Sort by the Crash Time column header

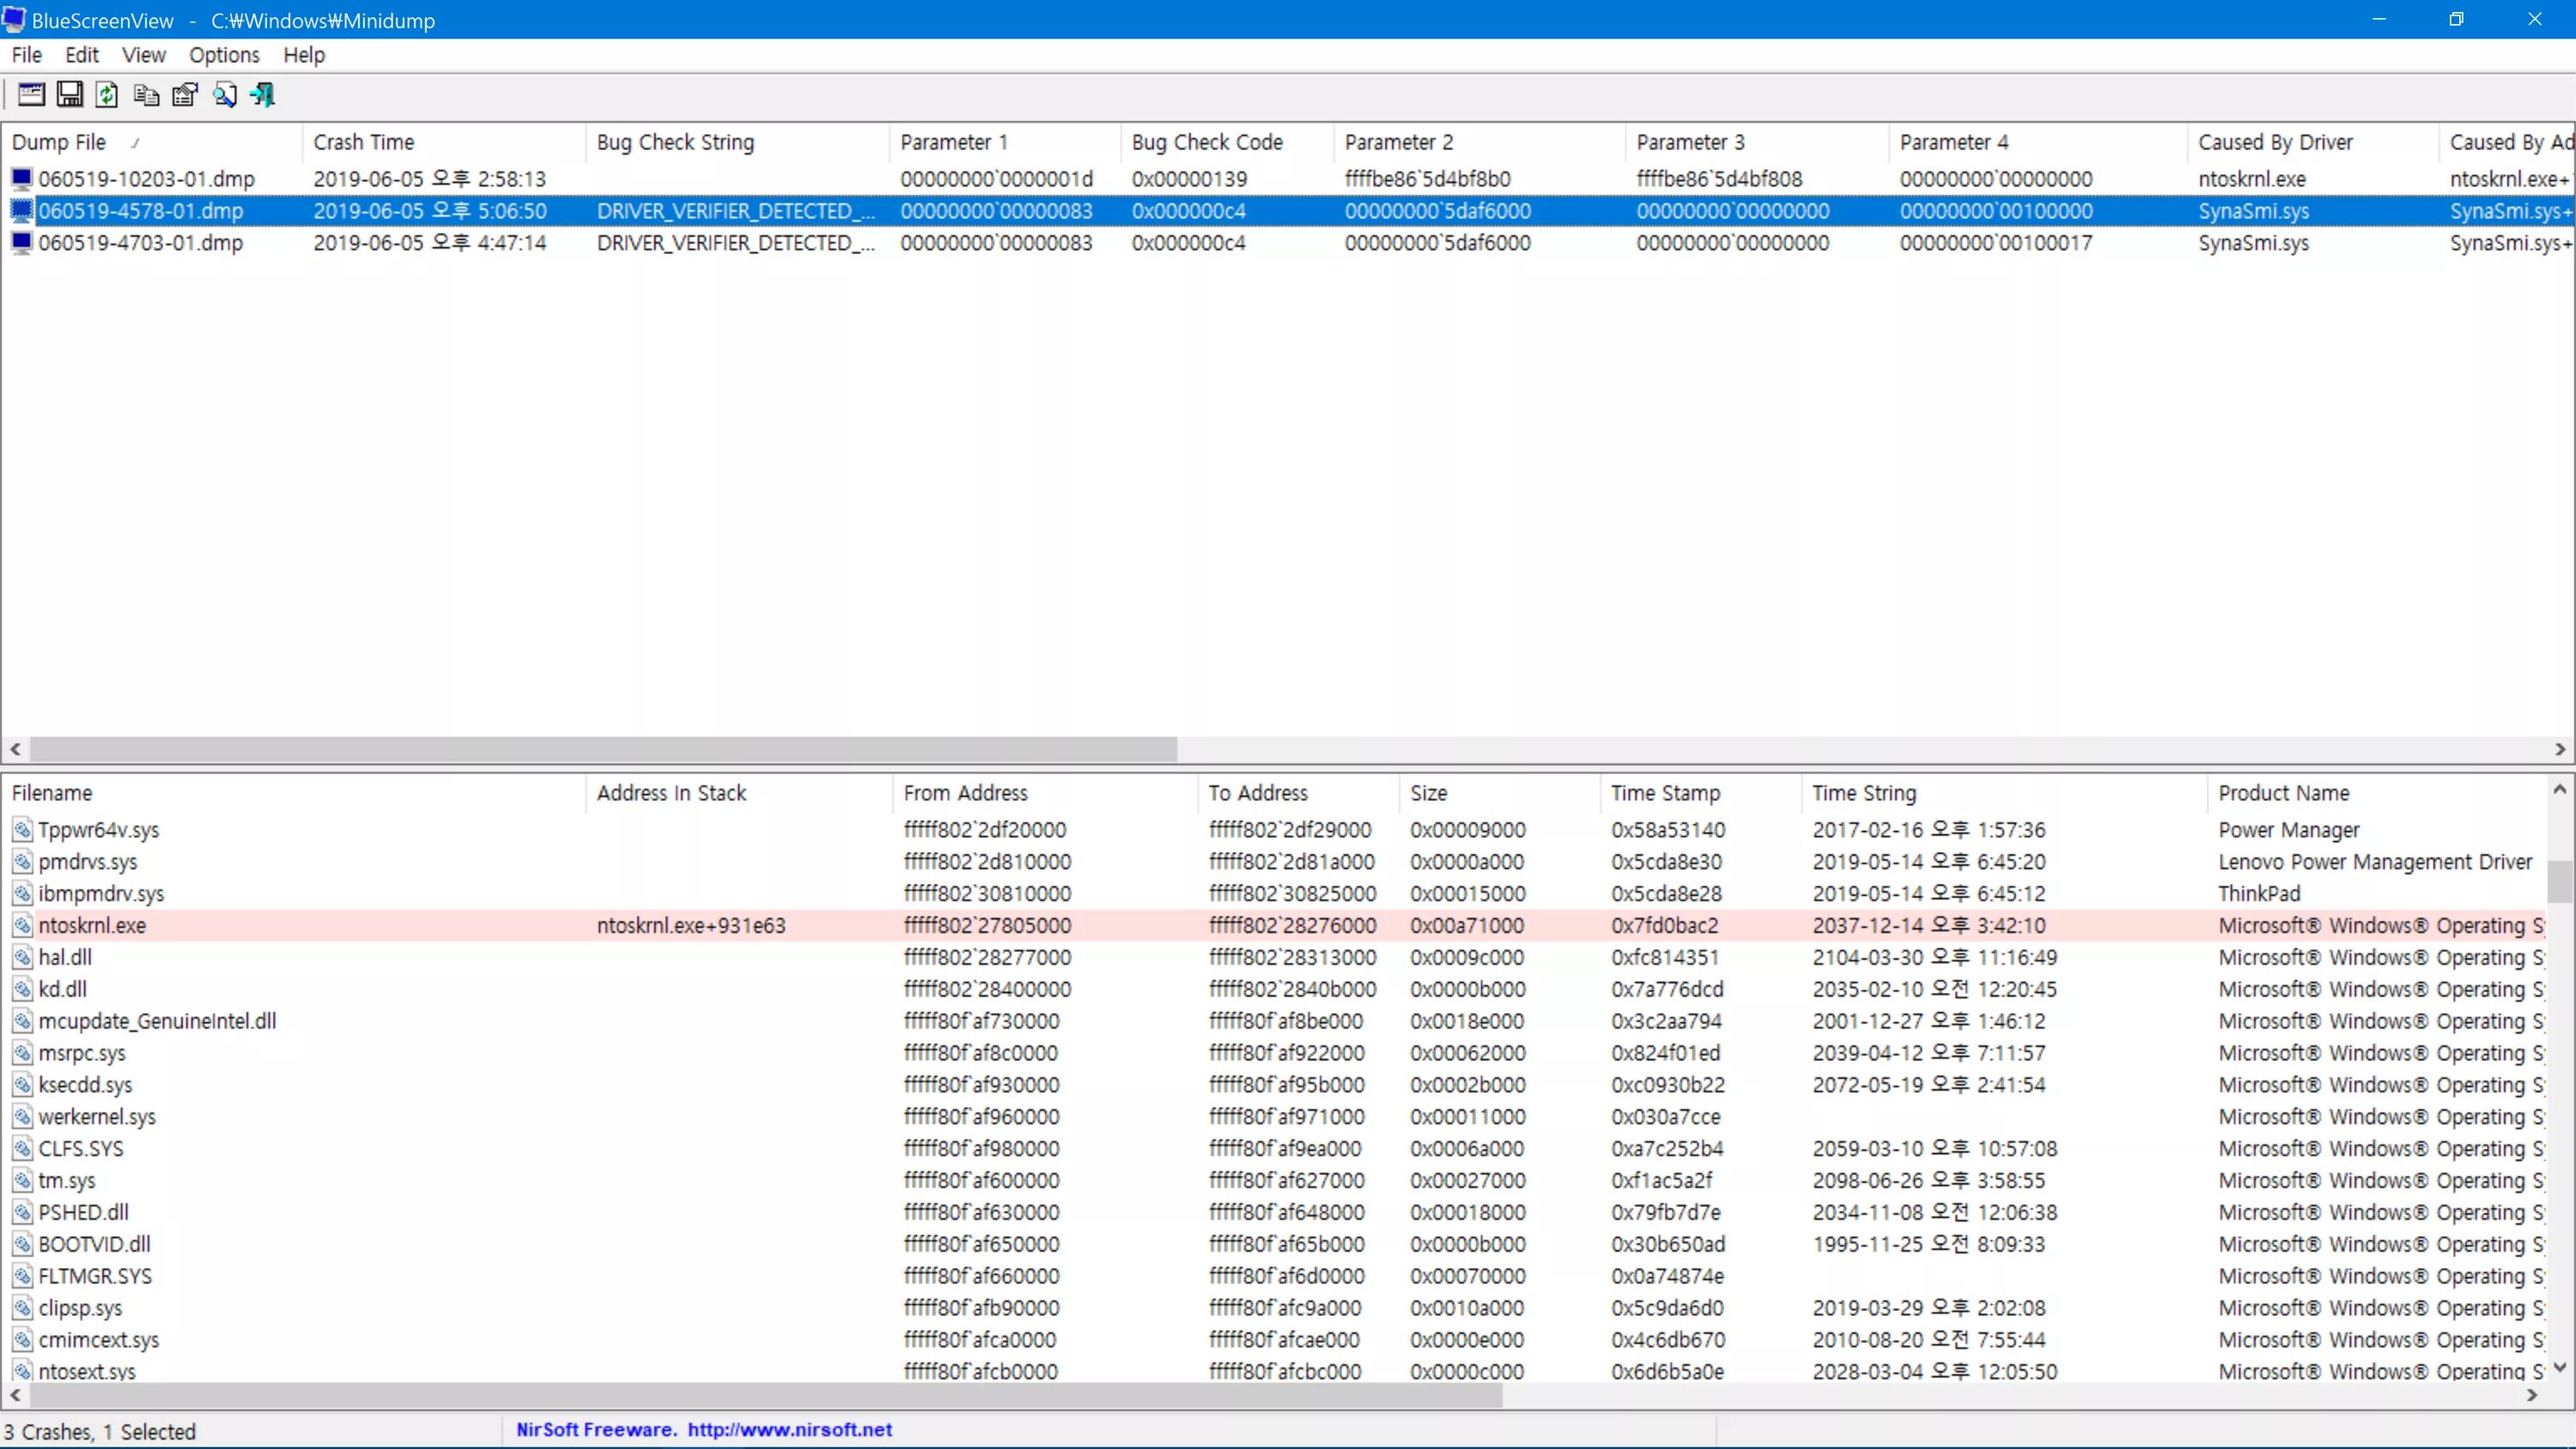point(363,142)
